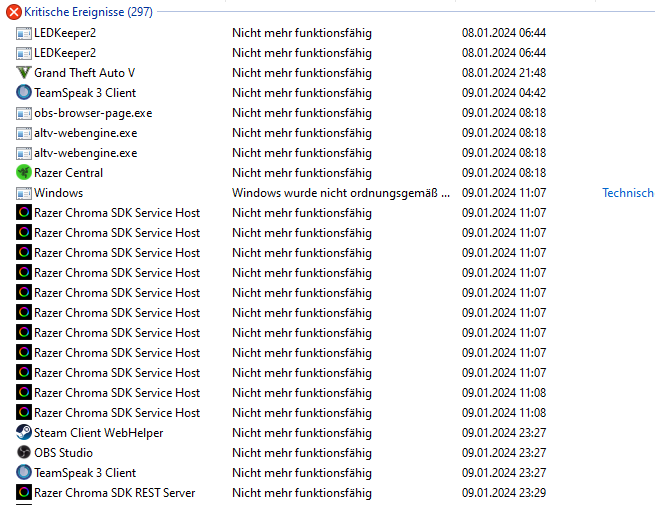Screen dimensions: 655x505
Task: Click the obs-browser-page.exe date 09.01.2024 08:18
Action: point(504,113)
